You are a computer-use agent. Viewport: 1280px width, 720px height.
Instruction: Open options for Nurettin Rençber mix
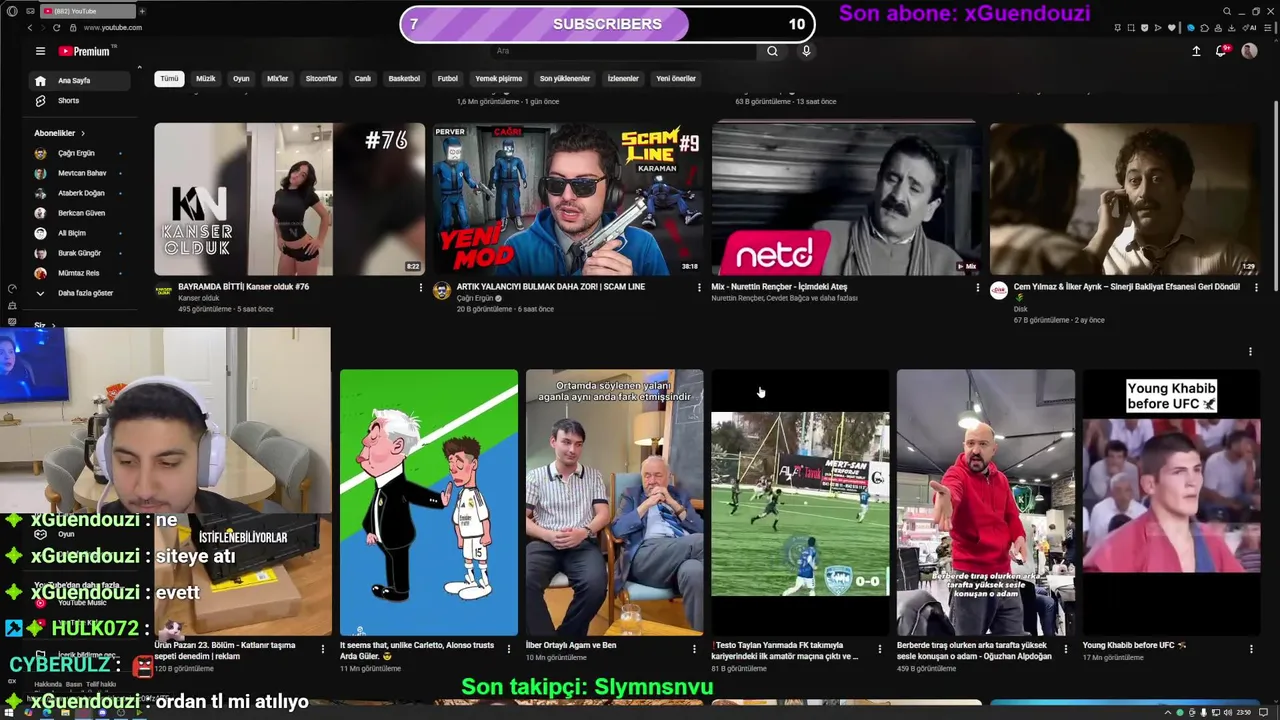pyautogui.click(x=977, y=287)
